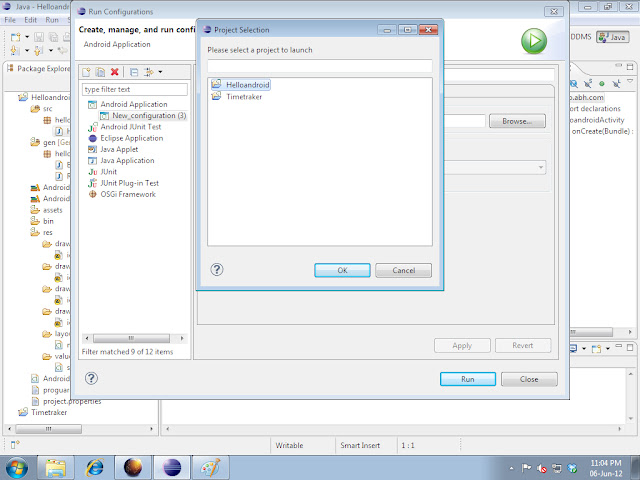Screen dimensions: 640x480
Task: Select assets folder in Package Explorer
Action: click(x=47, y=210)
